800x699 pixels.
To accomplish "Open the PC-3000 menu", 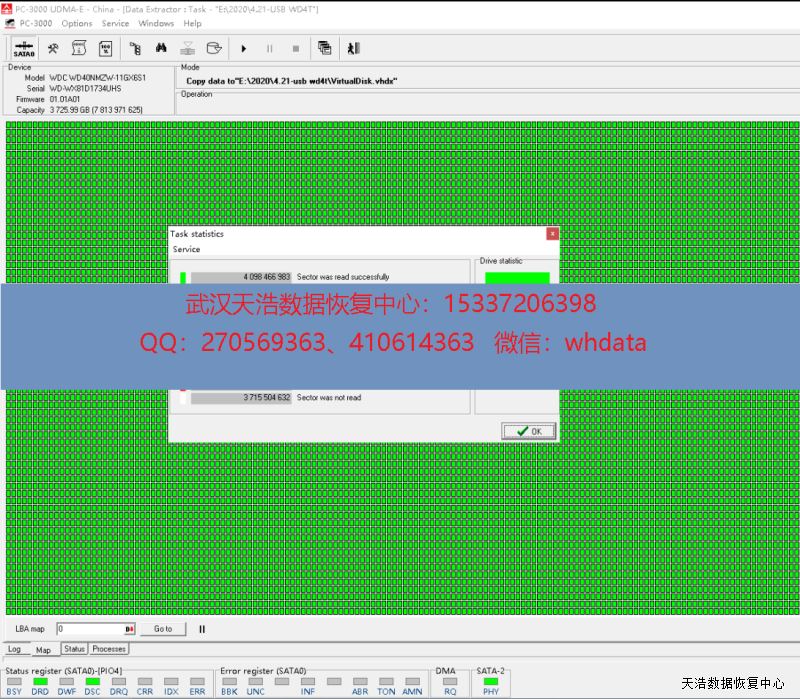I will click(35, 23).
